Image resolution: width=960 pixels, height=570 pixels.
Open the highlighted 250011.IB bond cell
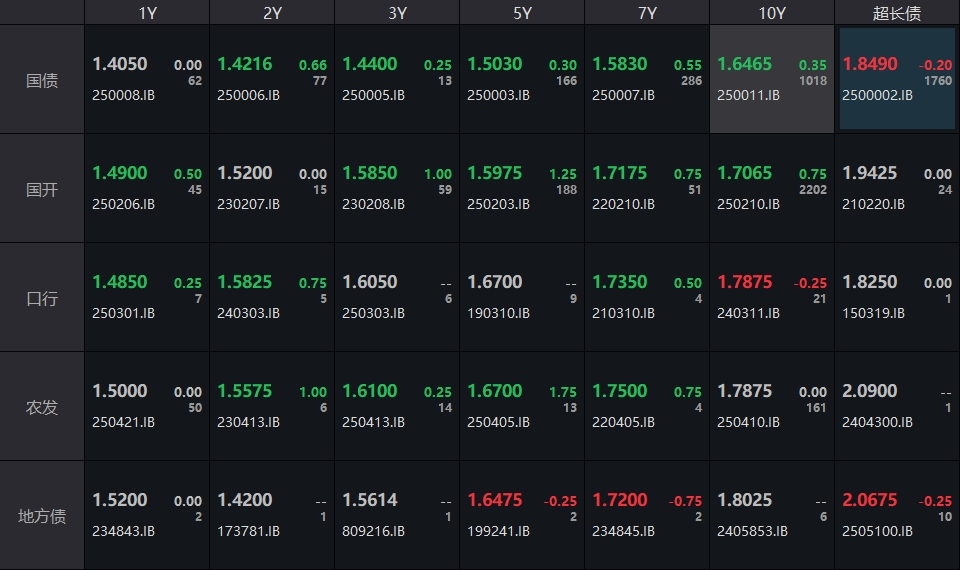771,80
